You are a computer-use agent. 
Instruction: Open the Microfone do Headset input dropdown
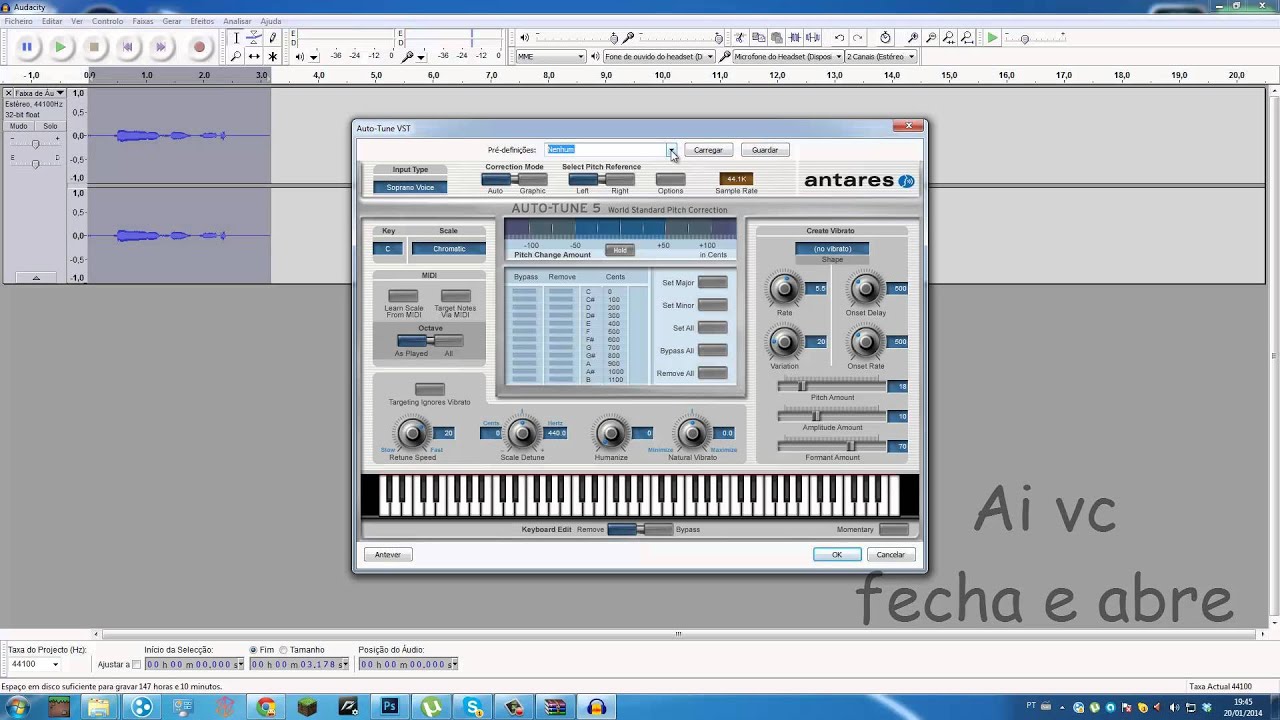click(788, 57)
